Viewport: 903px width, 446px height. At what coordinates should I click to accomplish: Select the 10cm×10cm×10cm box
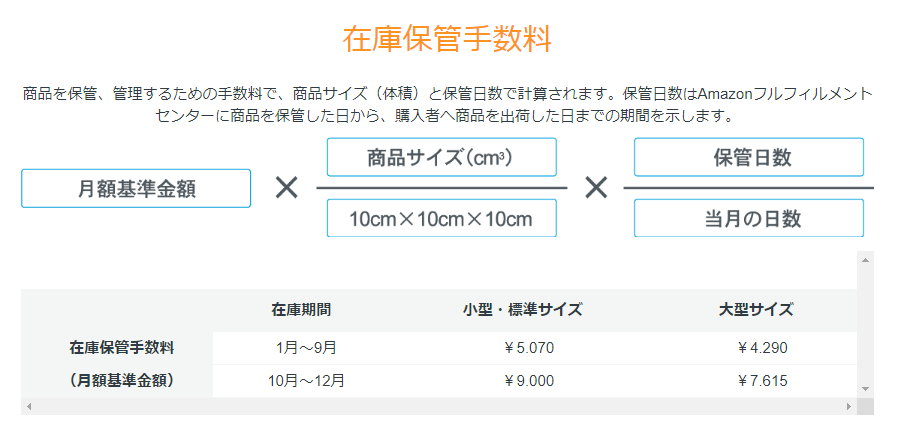441,218
